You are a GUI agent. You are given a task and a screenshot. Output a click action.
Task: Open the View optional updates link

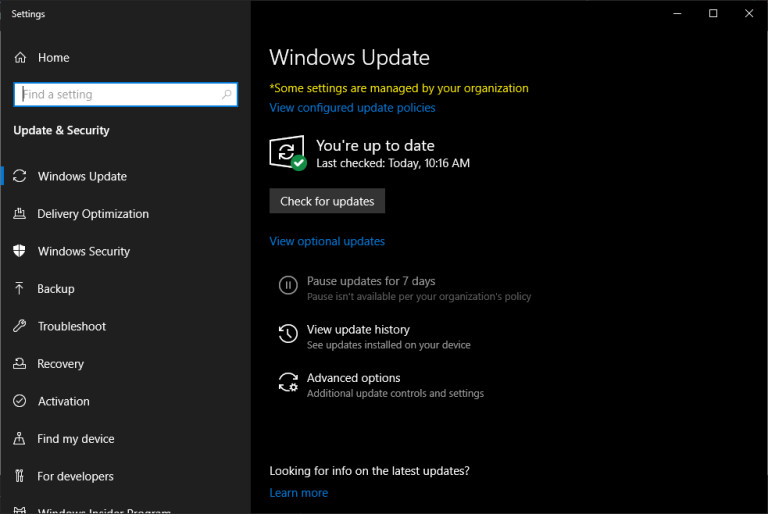[327, 242]
